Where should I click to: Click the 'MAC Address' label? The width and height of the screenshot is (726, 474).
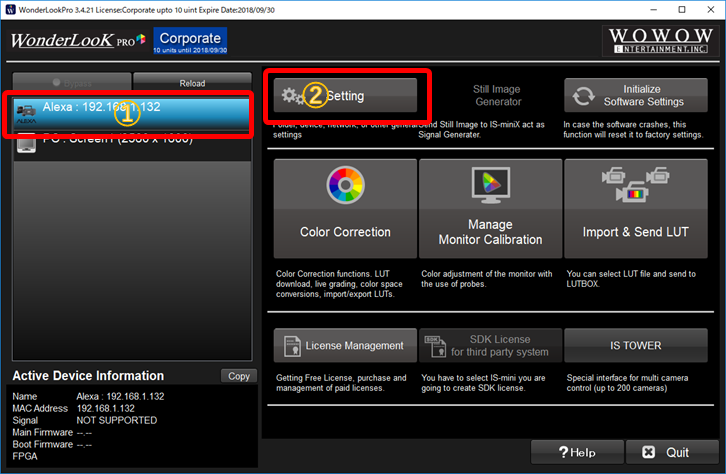pos(40,408)
